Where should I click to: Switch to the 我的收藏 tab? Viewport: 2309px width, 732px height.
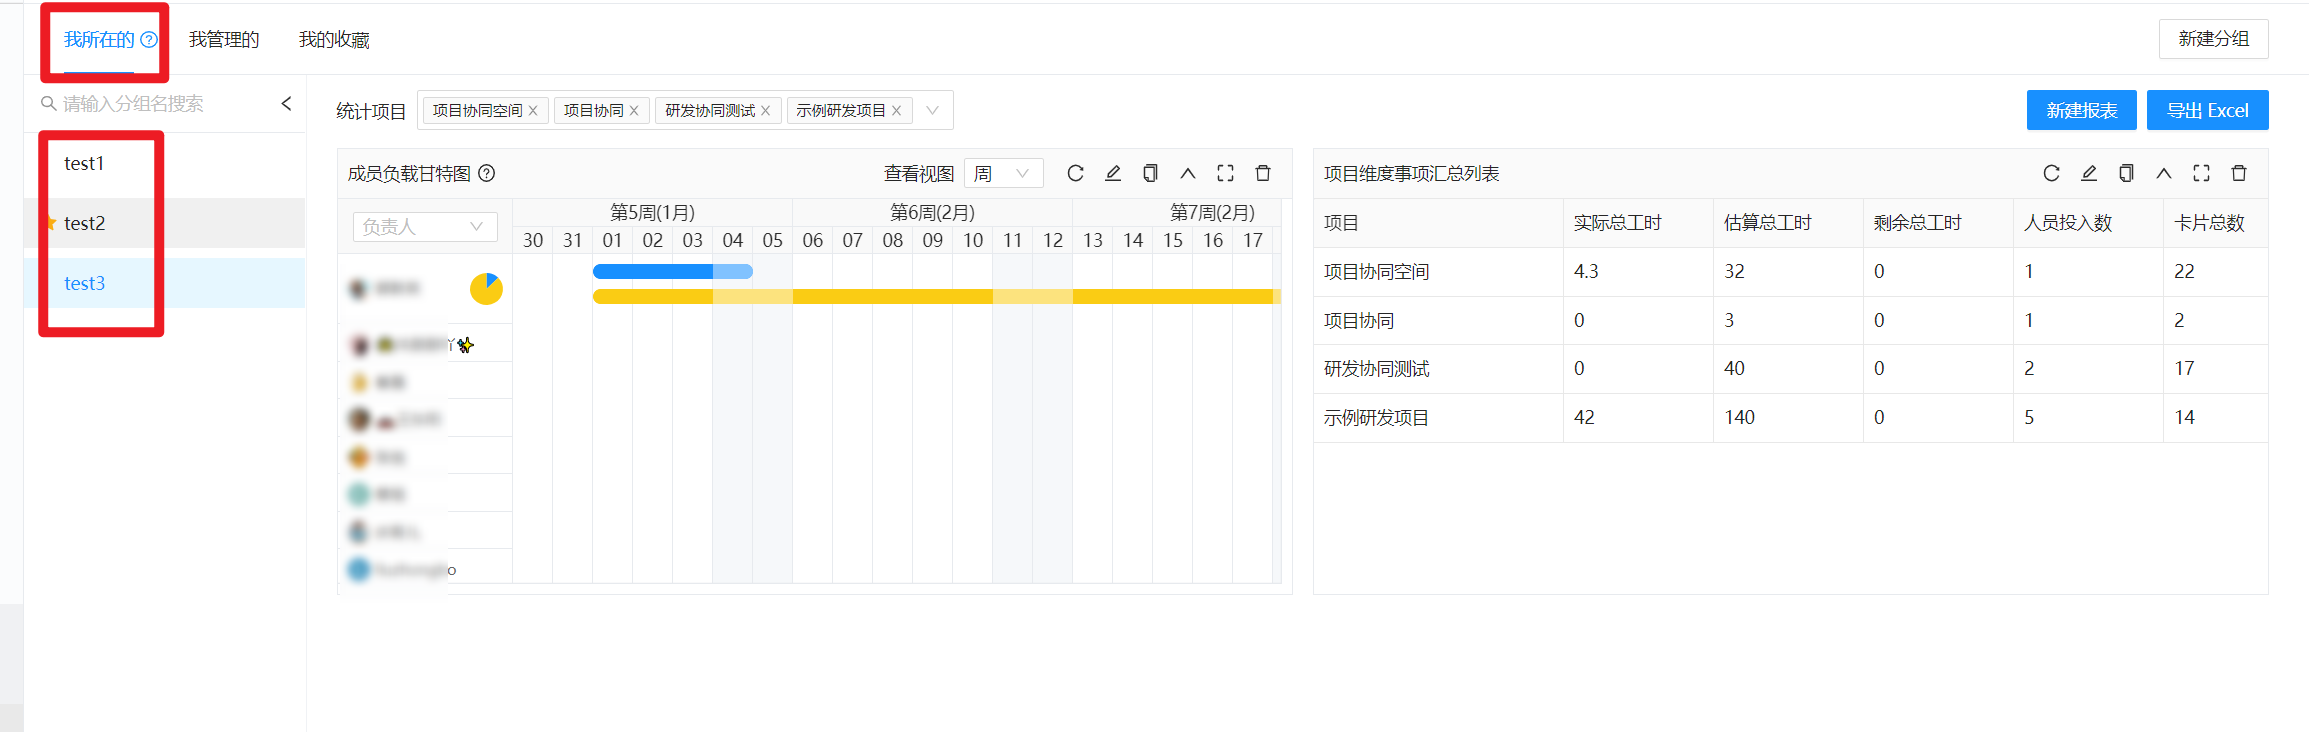[x=334, y=40]
